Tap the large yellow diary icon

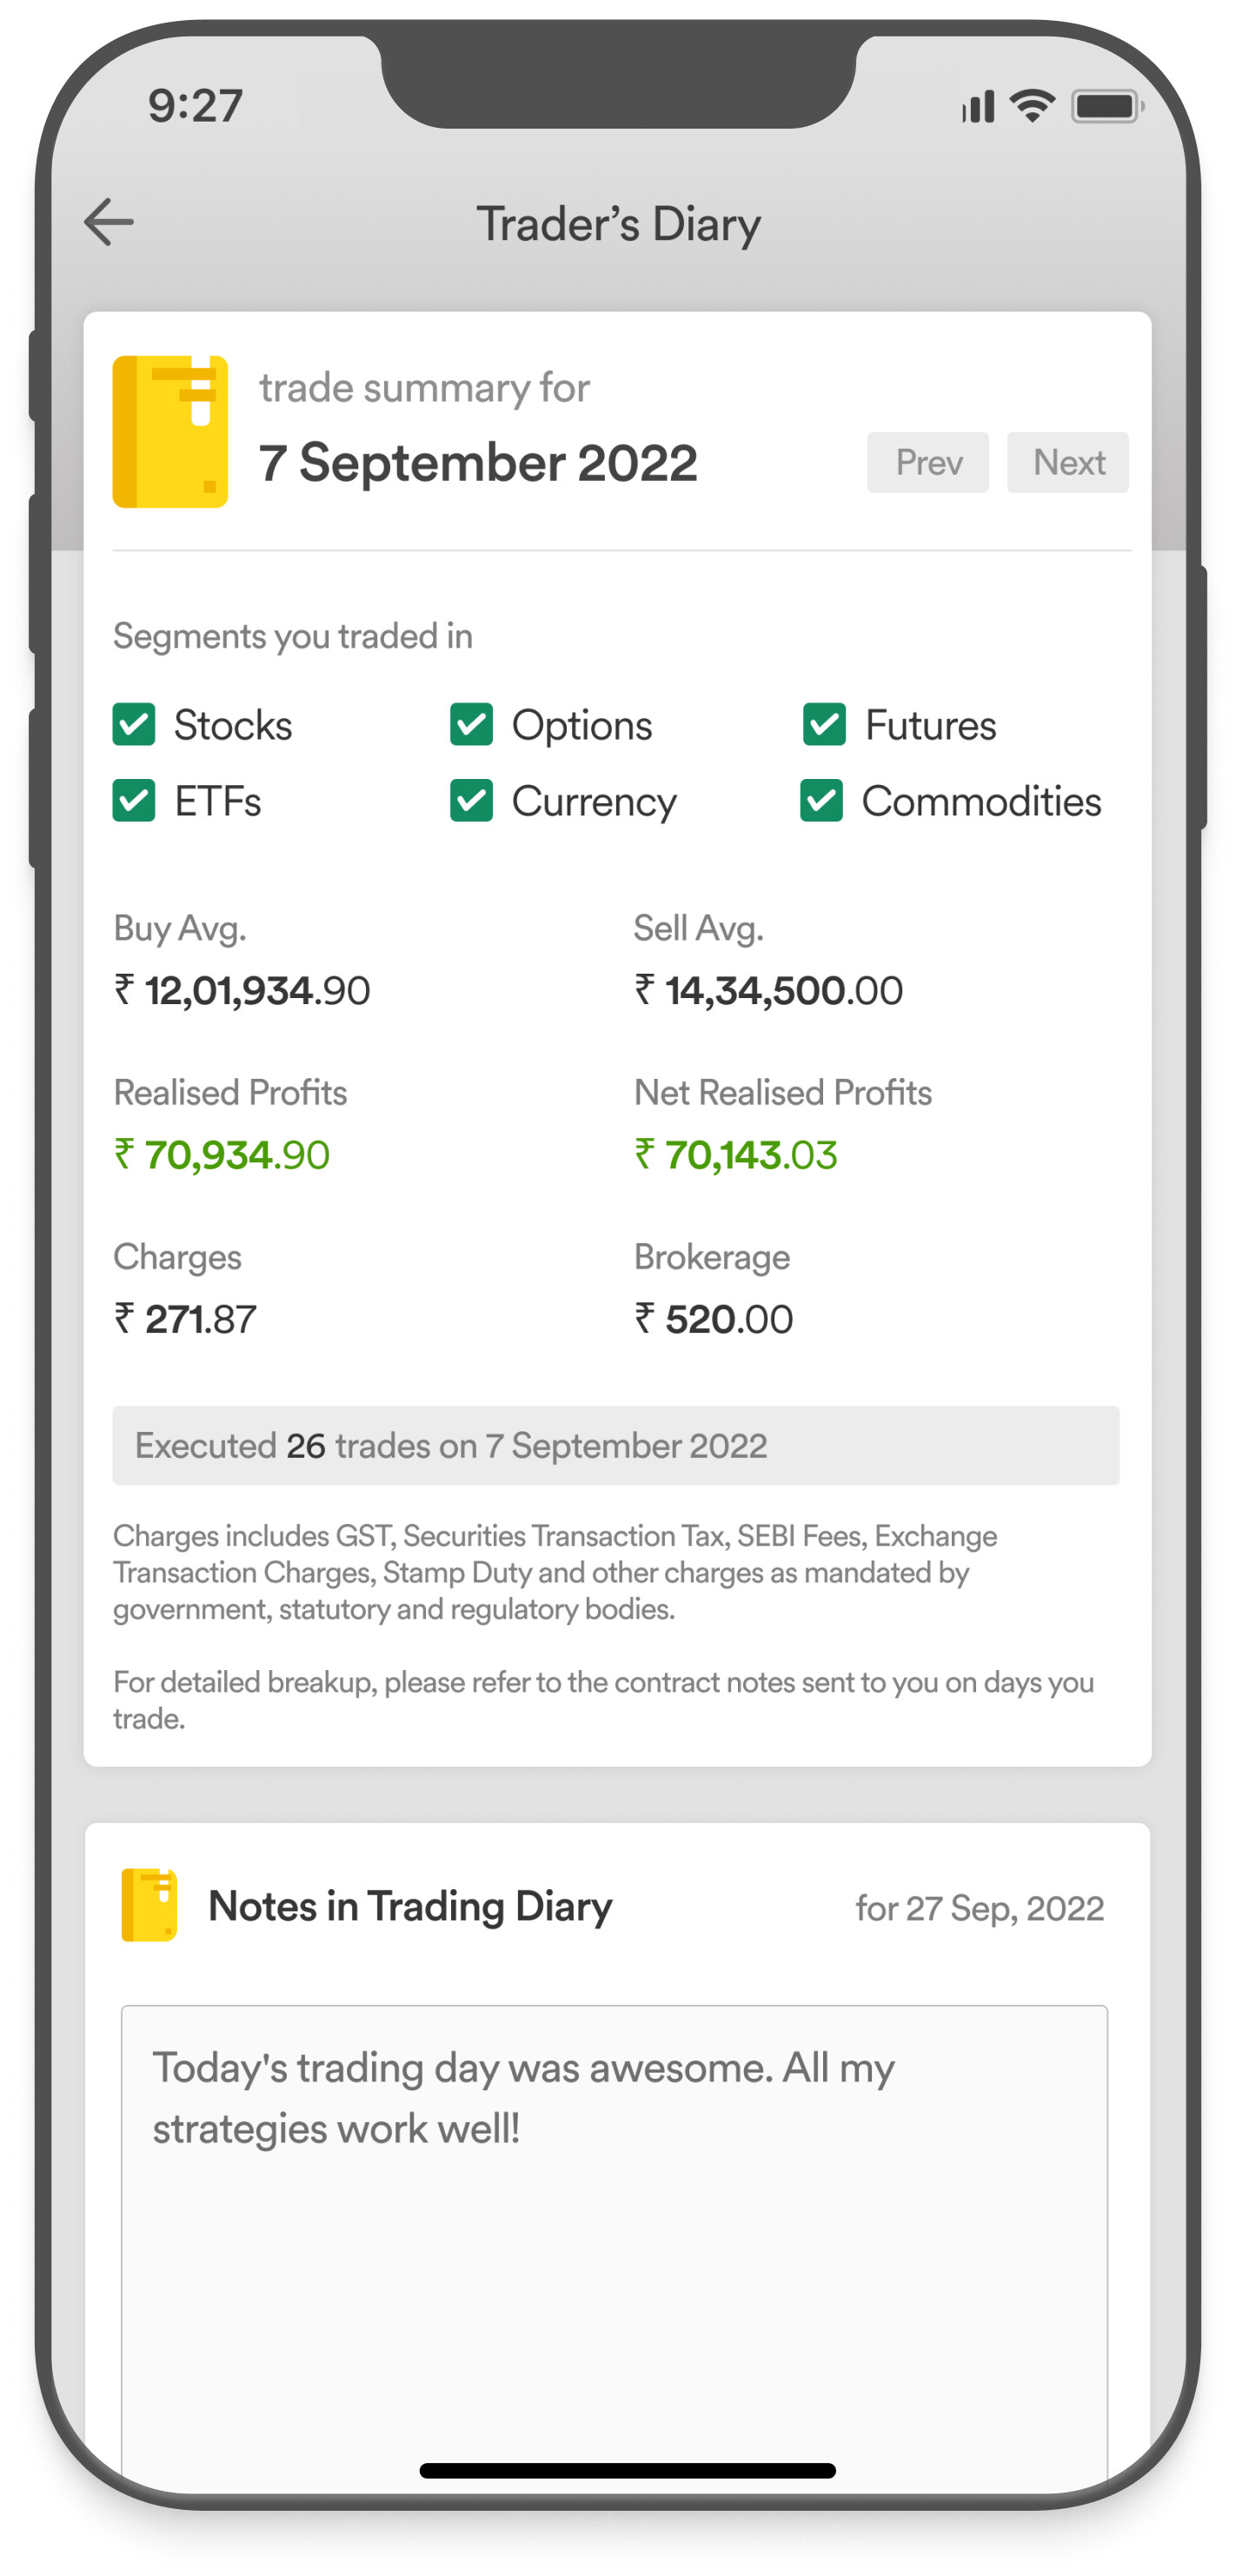(x=170, y=431)
